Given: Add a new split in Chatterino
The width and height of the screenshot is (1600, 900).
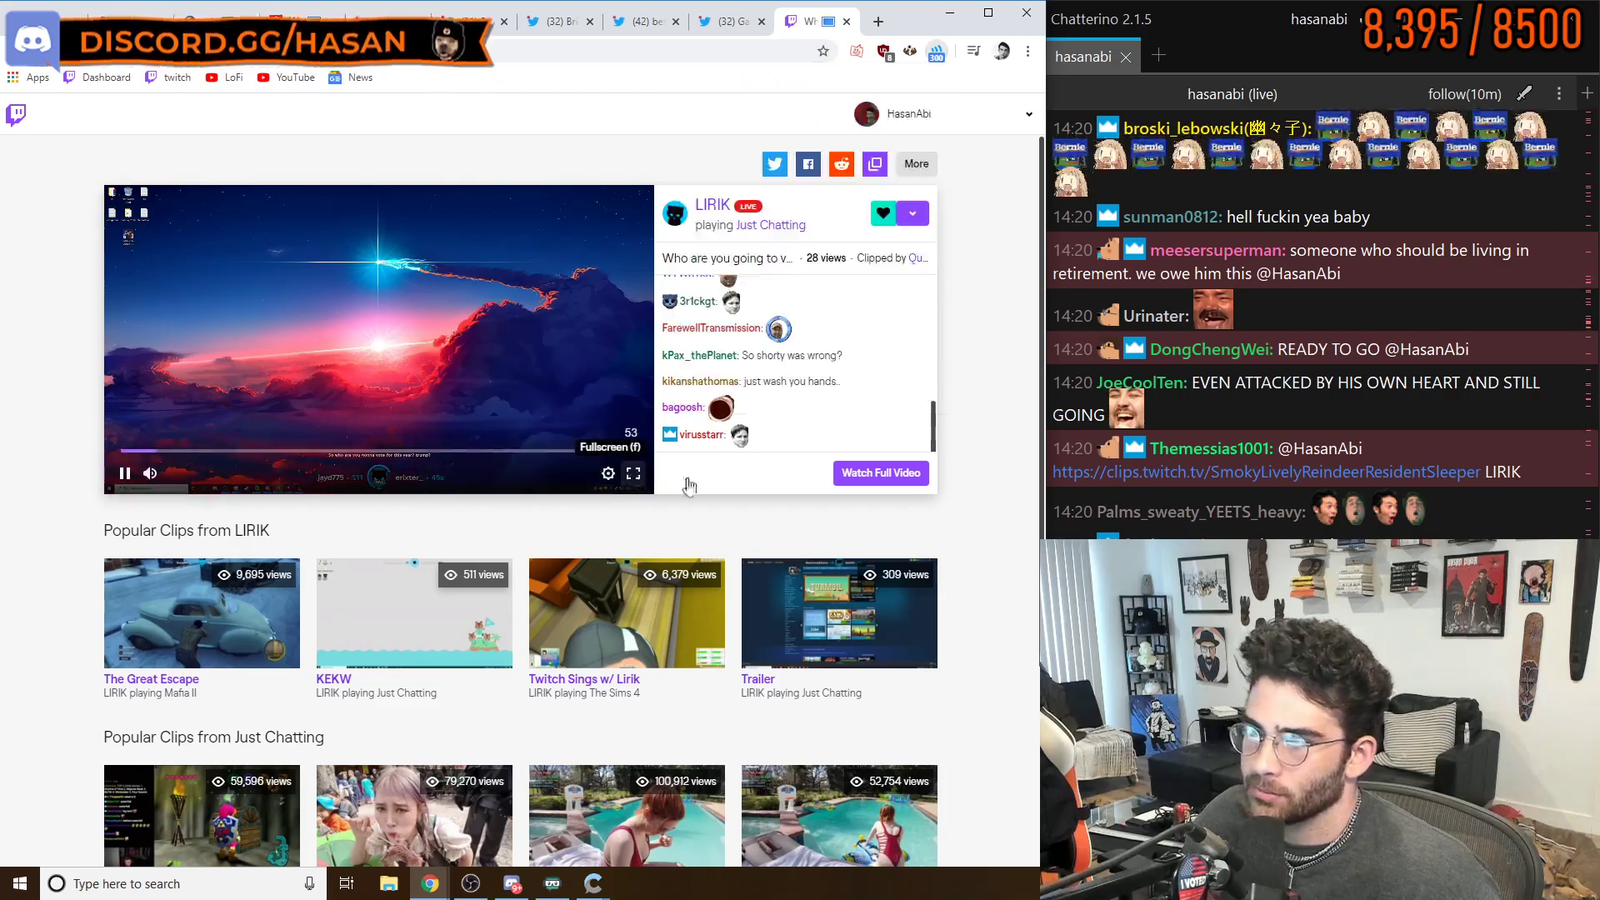Looking at the screenshot, I should [x=1587, y=93].
